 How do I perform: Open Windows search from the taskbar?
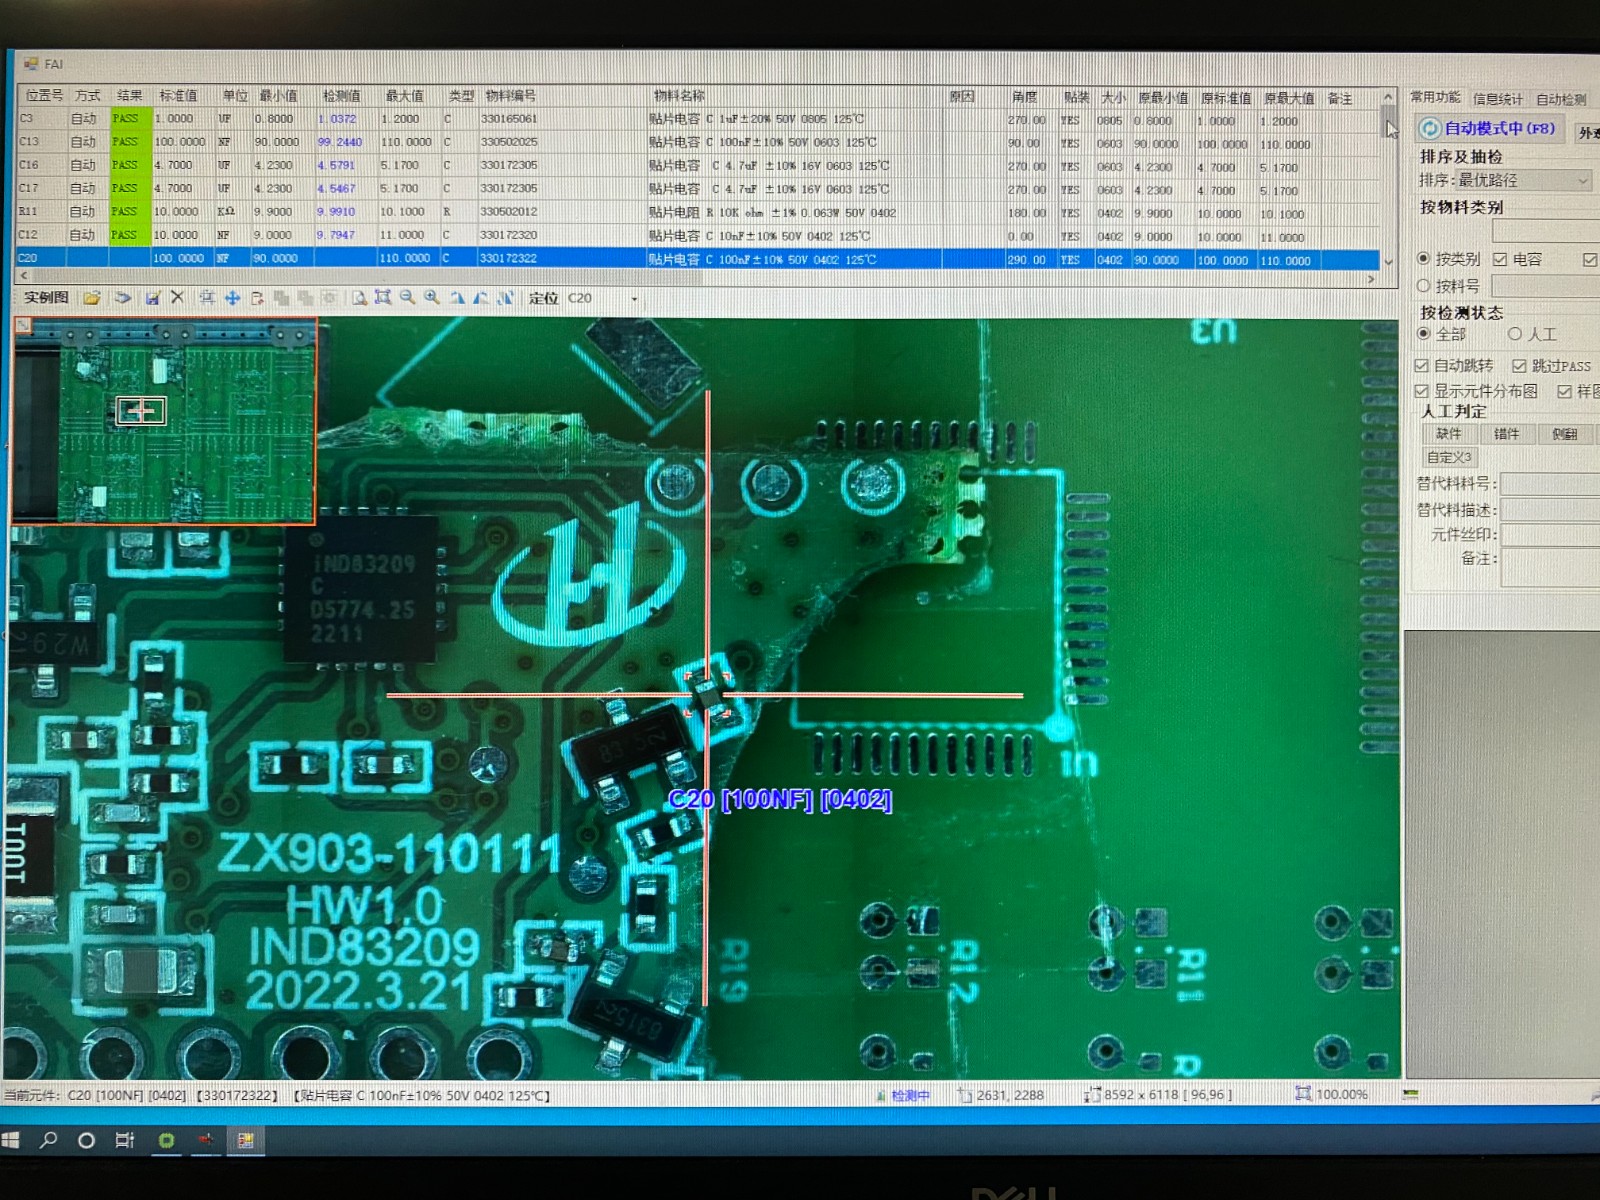point(48,1140)
